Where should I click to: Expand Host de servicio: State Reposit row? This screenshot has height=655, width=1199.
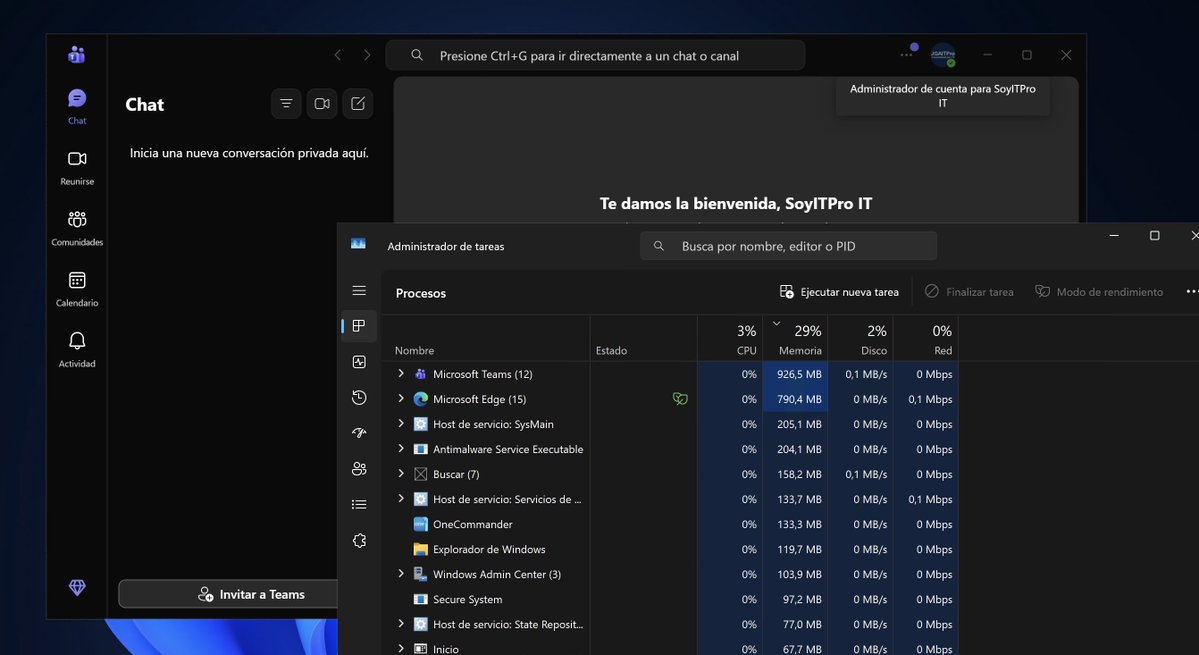tap(401, 624)
